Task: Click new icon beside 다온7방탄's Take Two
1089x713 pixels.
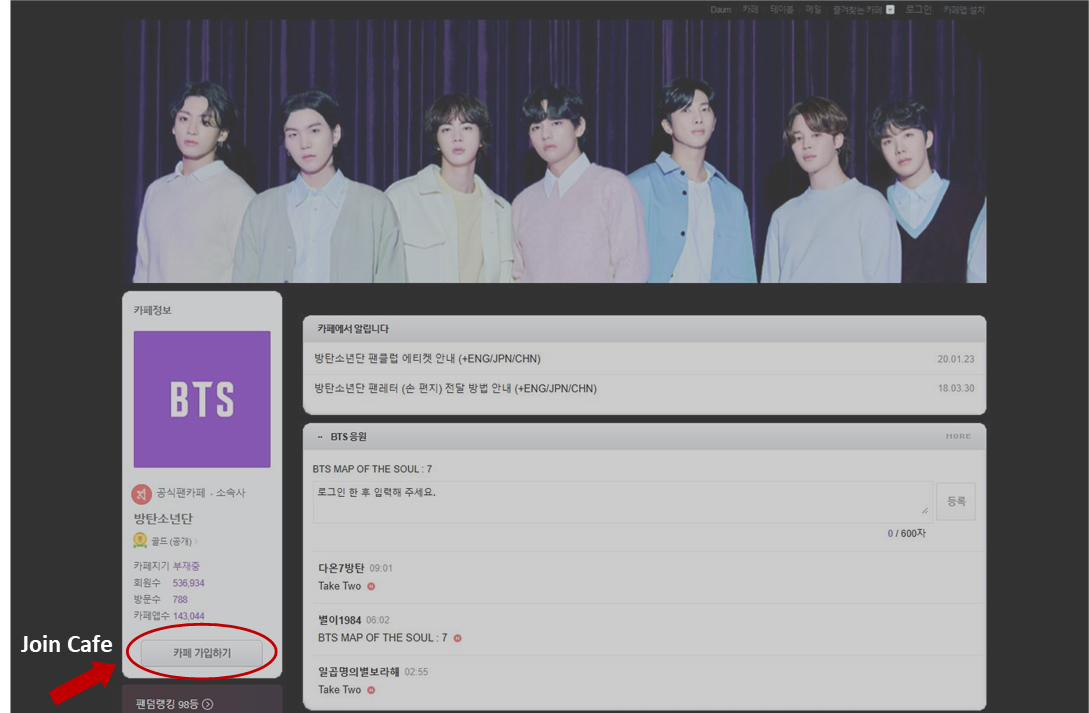Action: [x=371, y=587]
